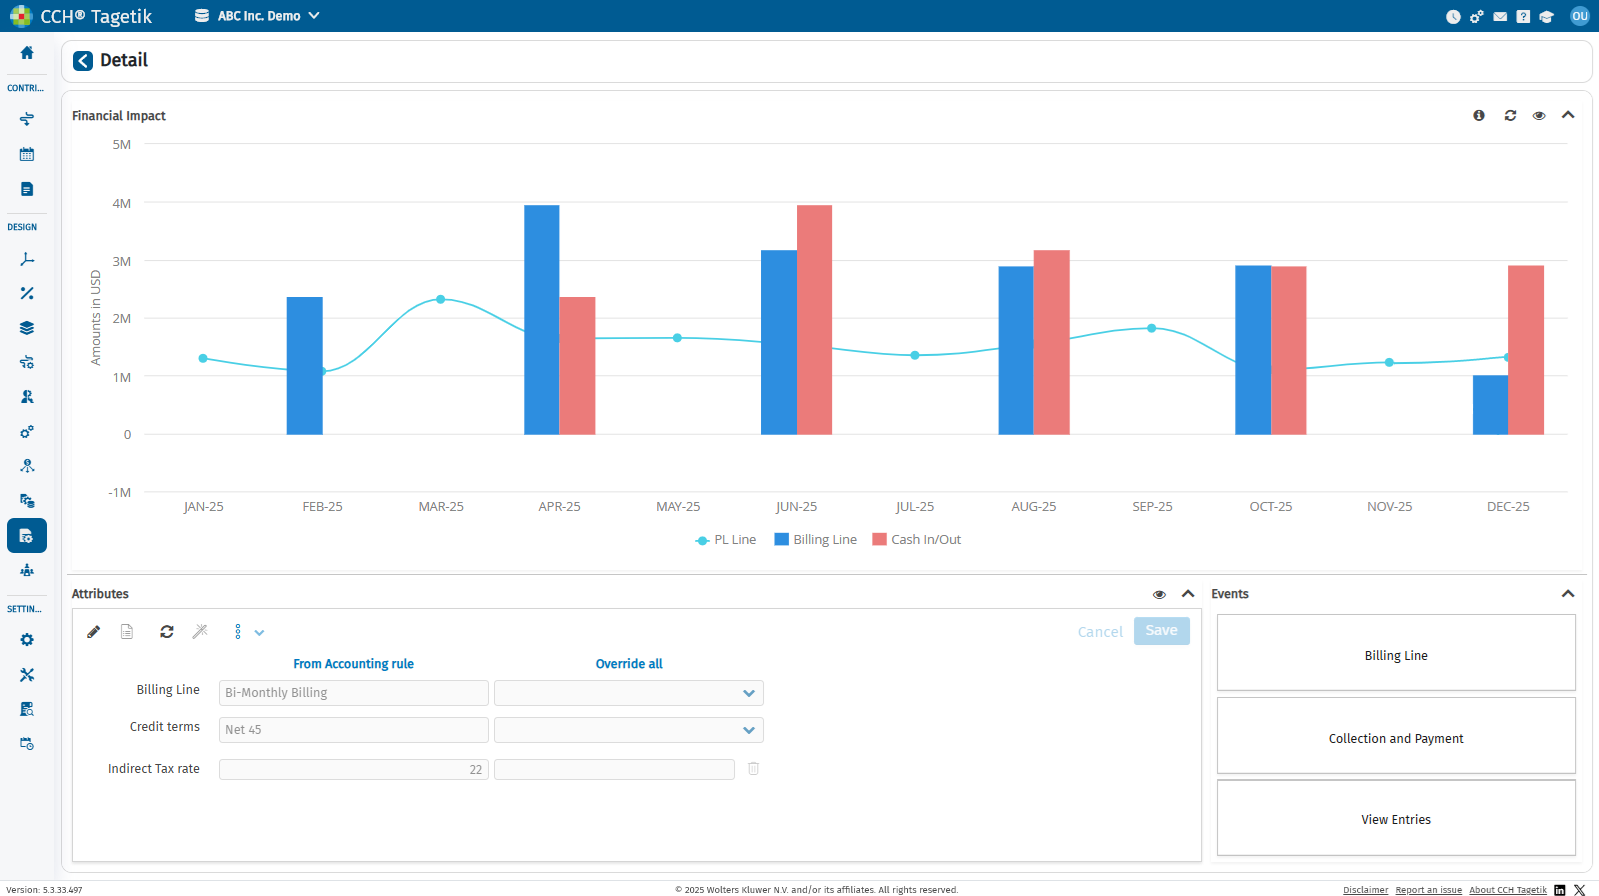
Task: Open the Credit terms override dropdown
Action: [629, 730]
